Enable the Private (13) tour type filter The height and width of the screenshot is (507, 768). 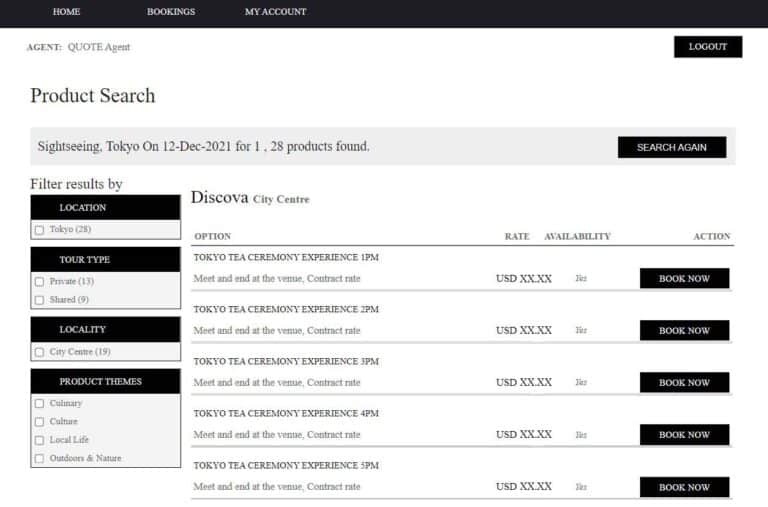[40, 282]
